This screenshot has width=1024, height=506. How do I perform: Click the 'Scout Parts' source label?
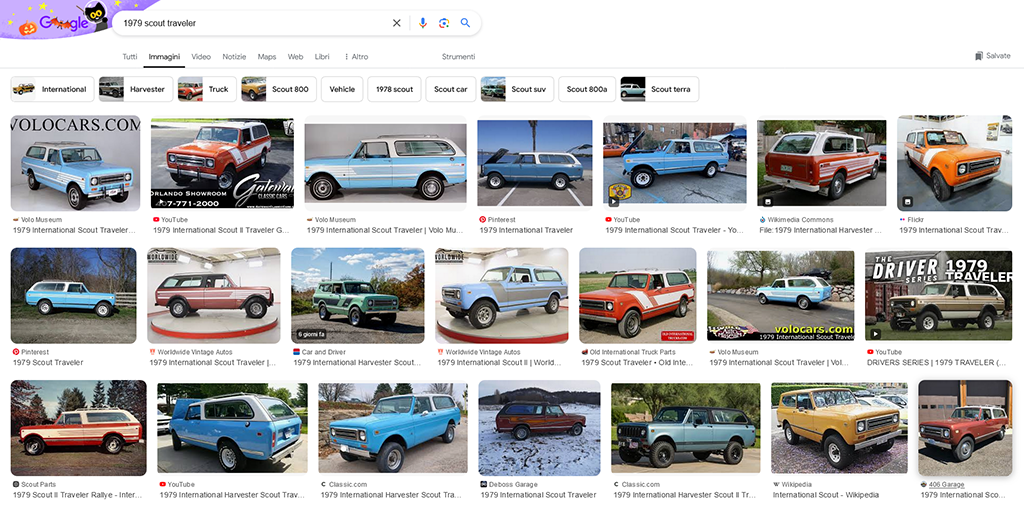click(39, 484)
